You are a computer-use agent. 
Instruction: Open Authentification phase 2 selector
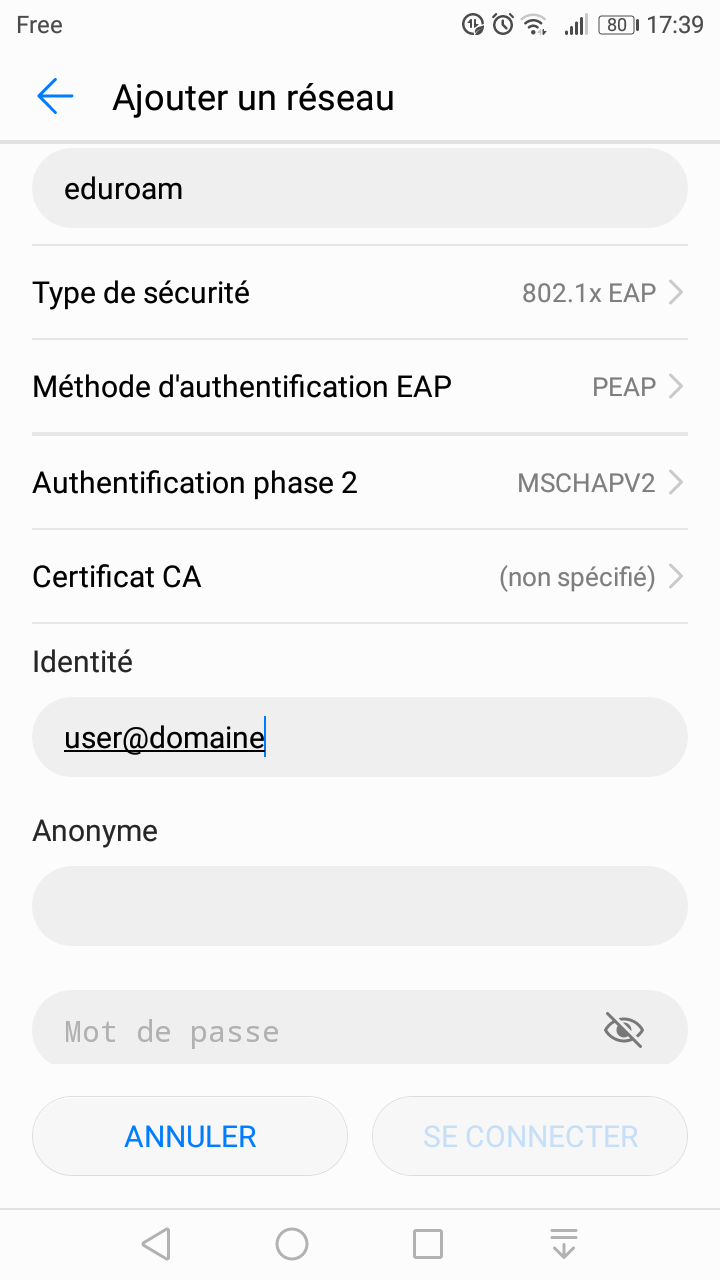coord(360,483)
